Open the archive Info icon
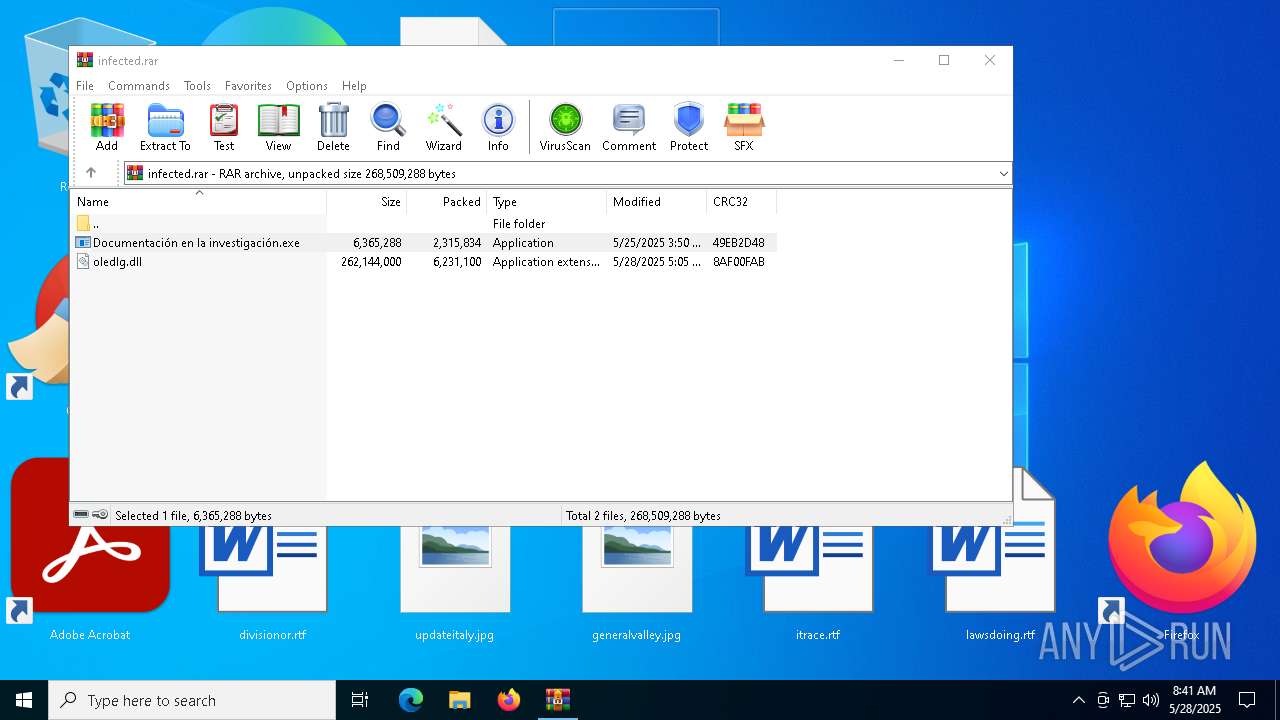This screenshot has height=720, width=1280. pyautogui.click(x=498, y=127)
